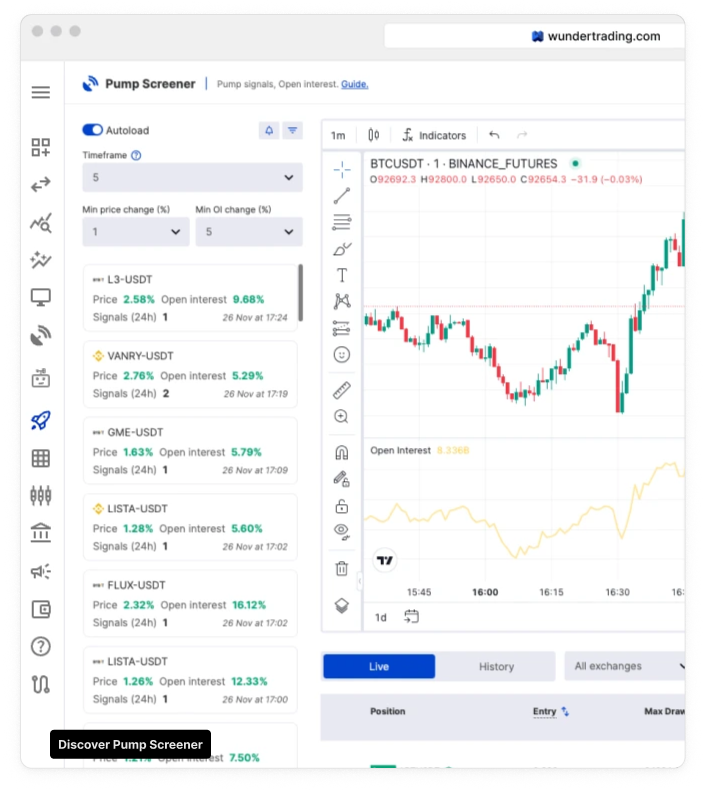Switch to the History tab
The width and height of the screenshot is (704, 791).
point(496,666)
